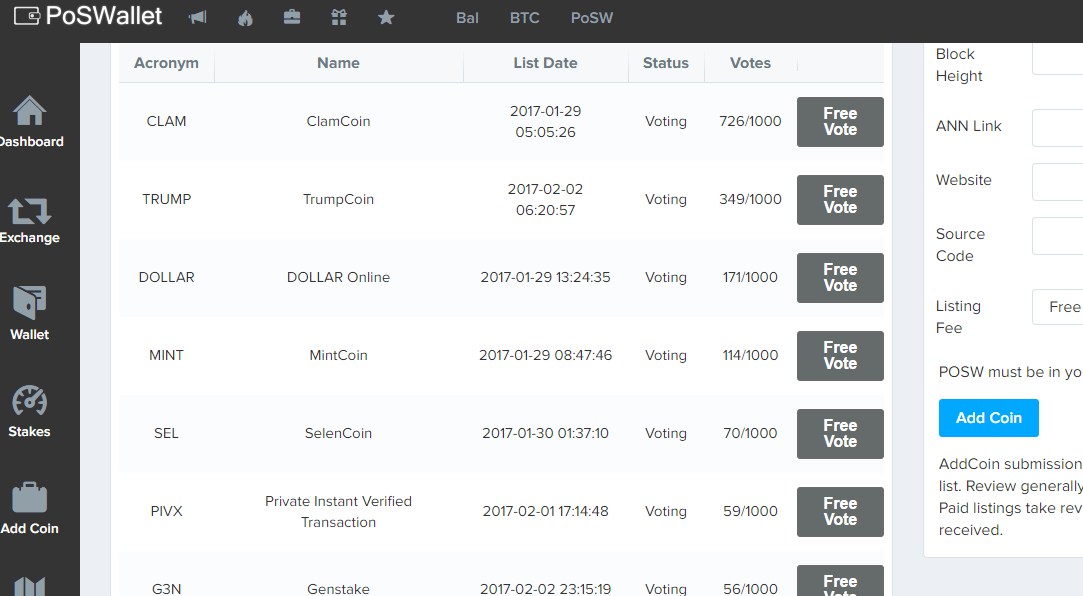Viewport: 1083px width, 596px height.
Task: Click the star icon in top bar
Action: click(386, 17)
